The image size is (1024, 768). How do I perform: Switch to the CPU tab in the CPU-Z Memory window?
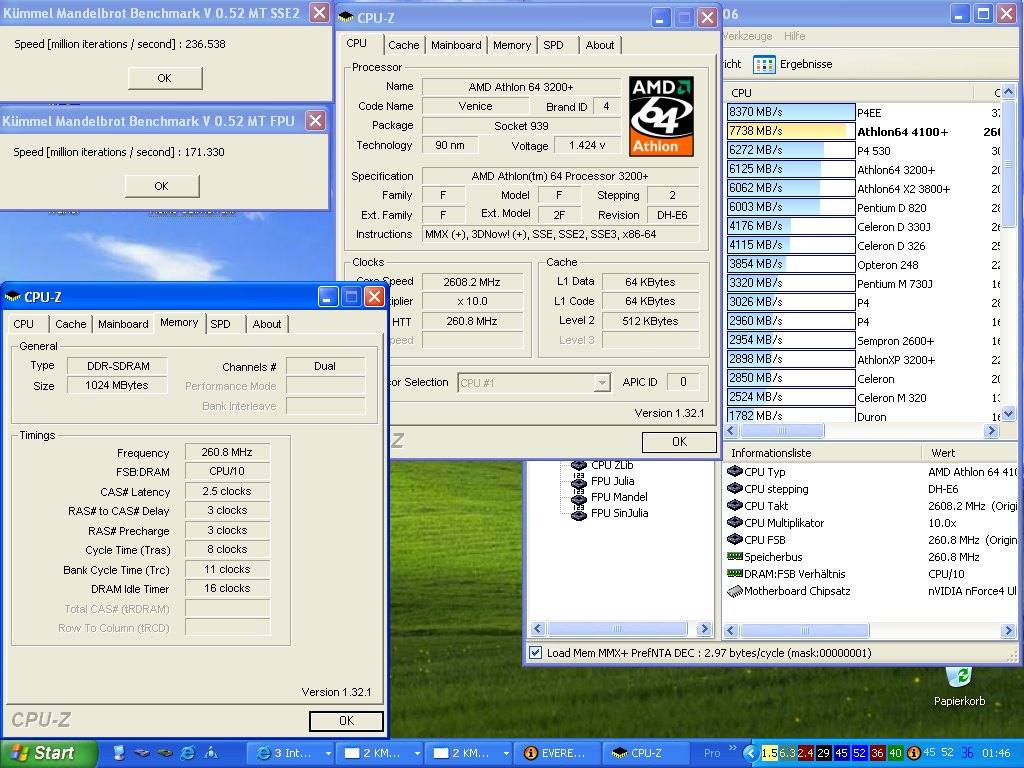point(24,324)
